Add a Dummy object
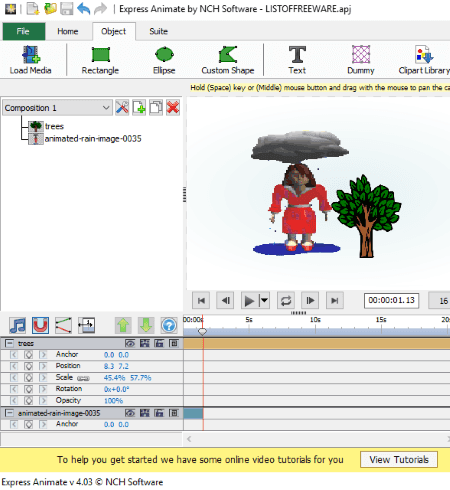The width and height of the screenshot is (450, 490). pos(361,60)
